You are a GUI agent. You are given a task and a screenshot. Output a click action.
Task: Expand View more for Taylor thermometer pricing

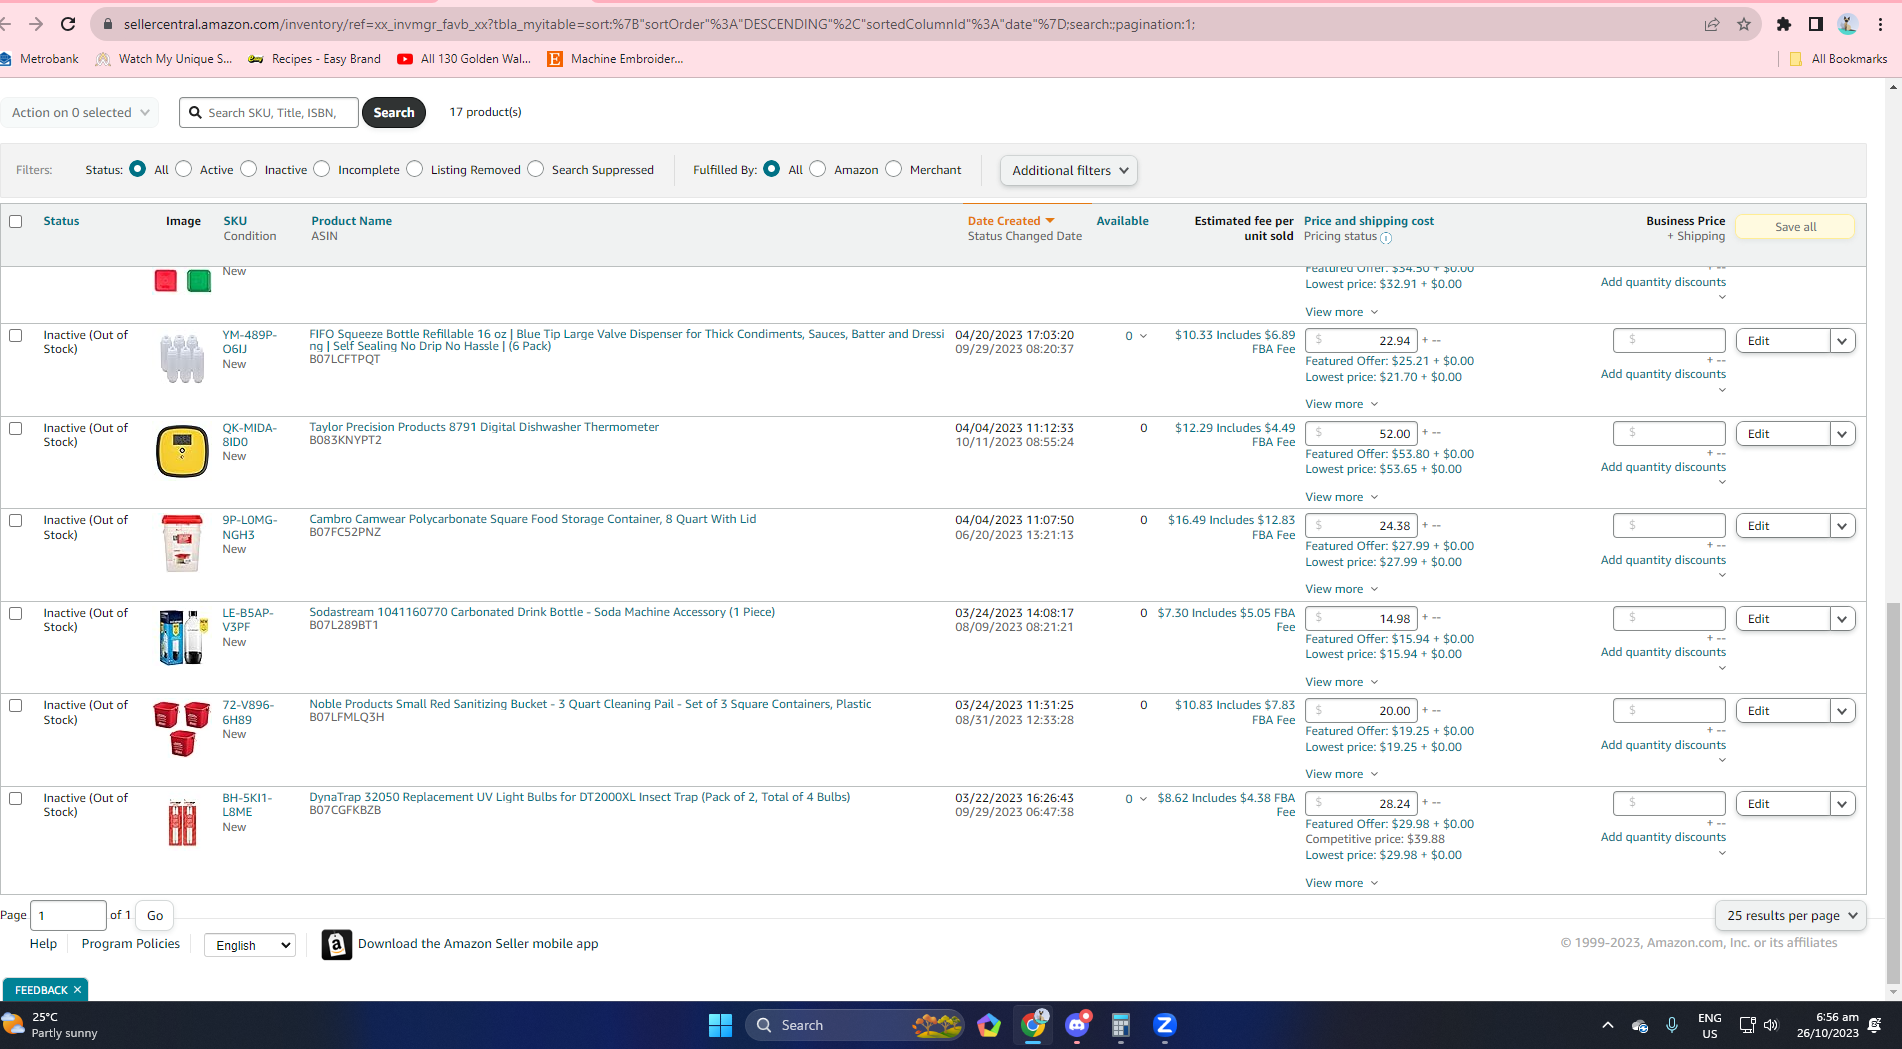click(1342, 497)
